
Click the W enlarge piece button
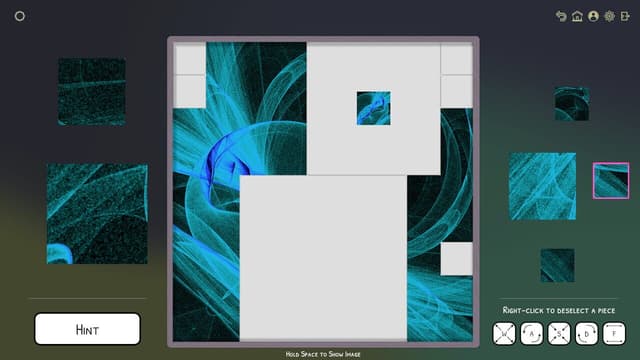[x=504, y=333]
